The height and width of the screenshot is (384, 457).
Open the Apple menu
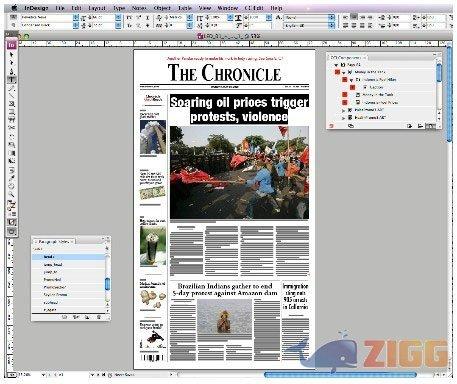14,7
